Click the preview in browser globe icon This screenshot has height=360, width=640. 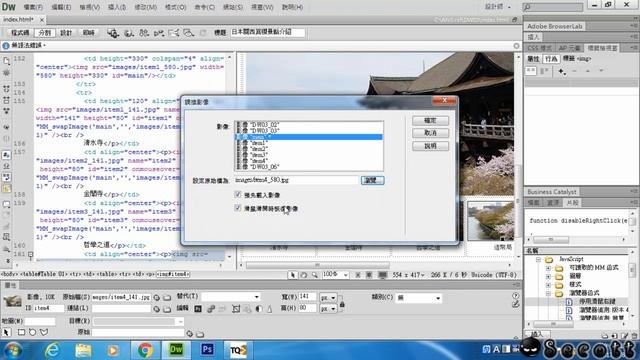pyautogui.click(x=129, y=33)
